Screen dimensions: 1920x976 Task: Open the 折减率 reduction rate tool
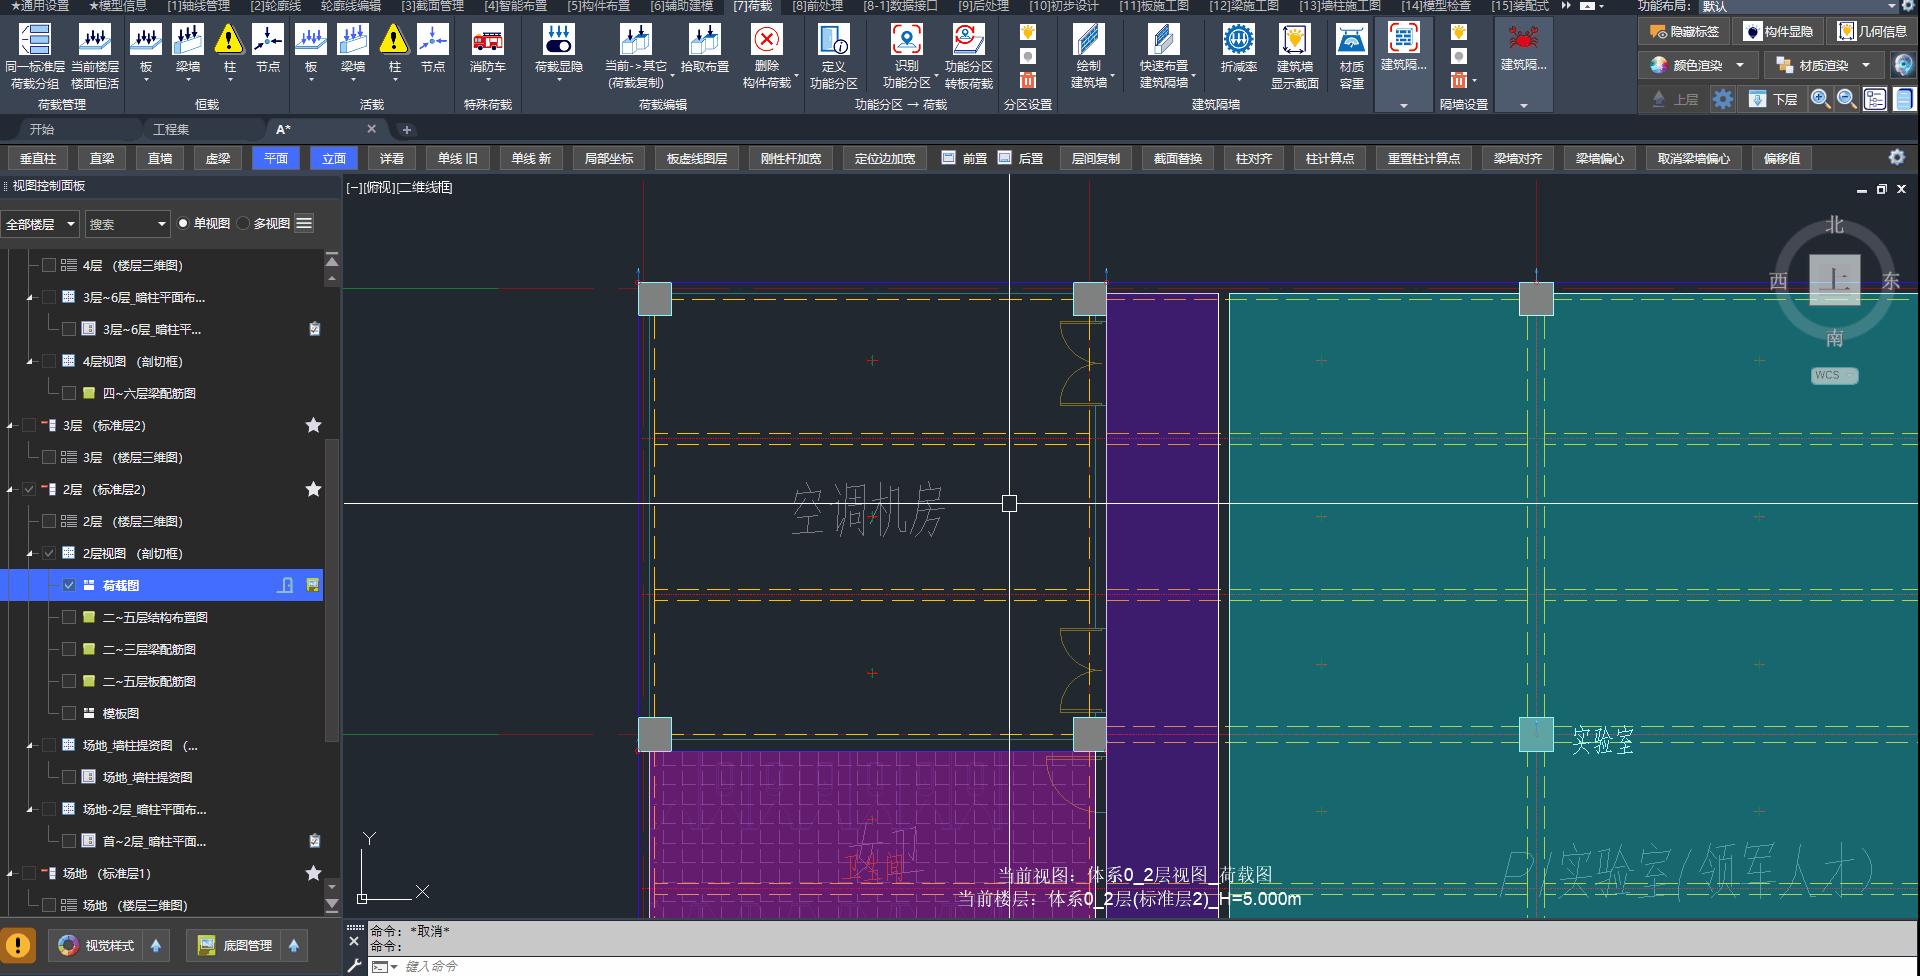(1238, 41)
